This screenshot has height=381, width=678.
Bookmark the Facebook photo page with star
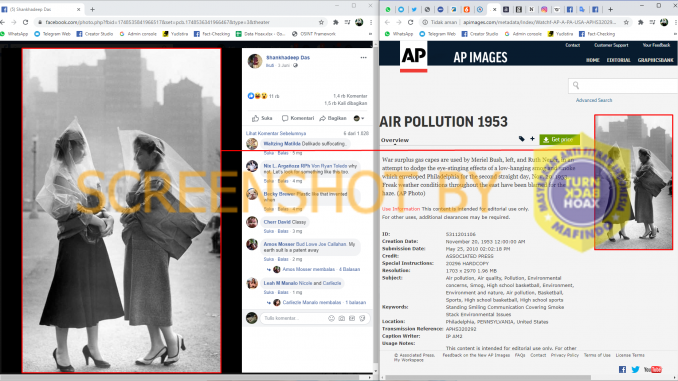[321, 22]
